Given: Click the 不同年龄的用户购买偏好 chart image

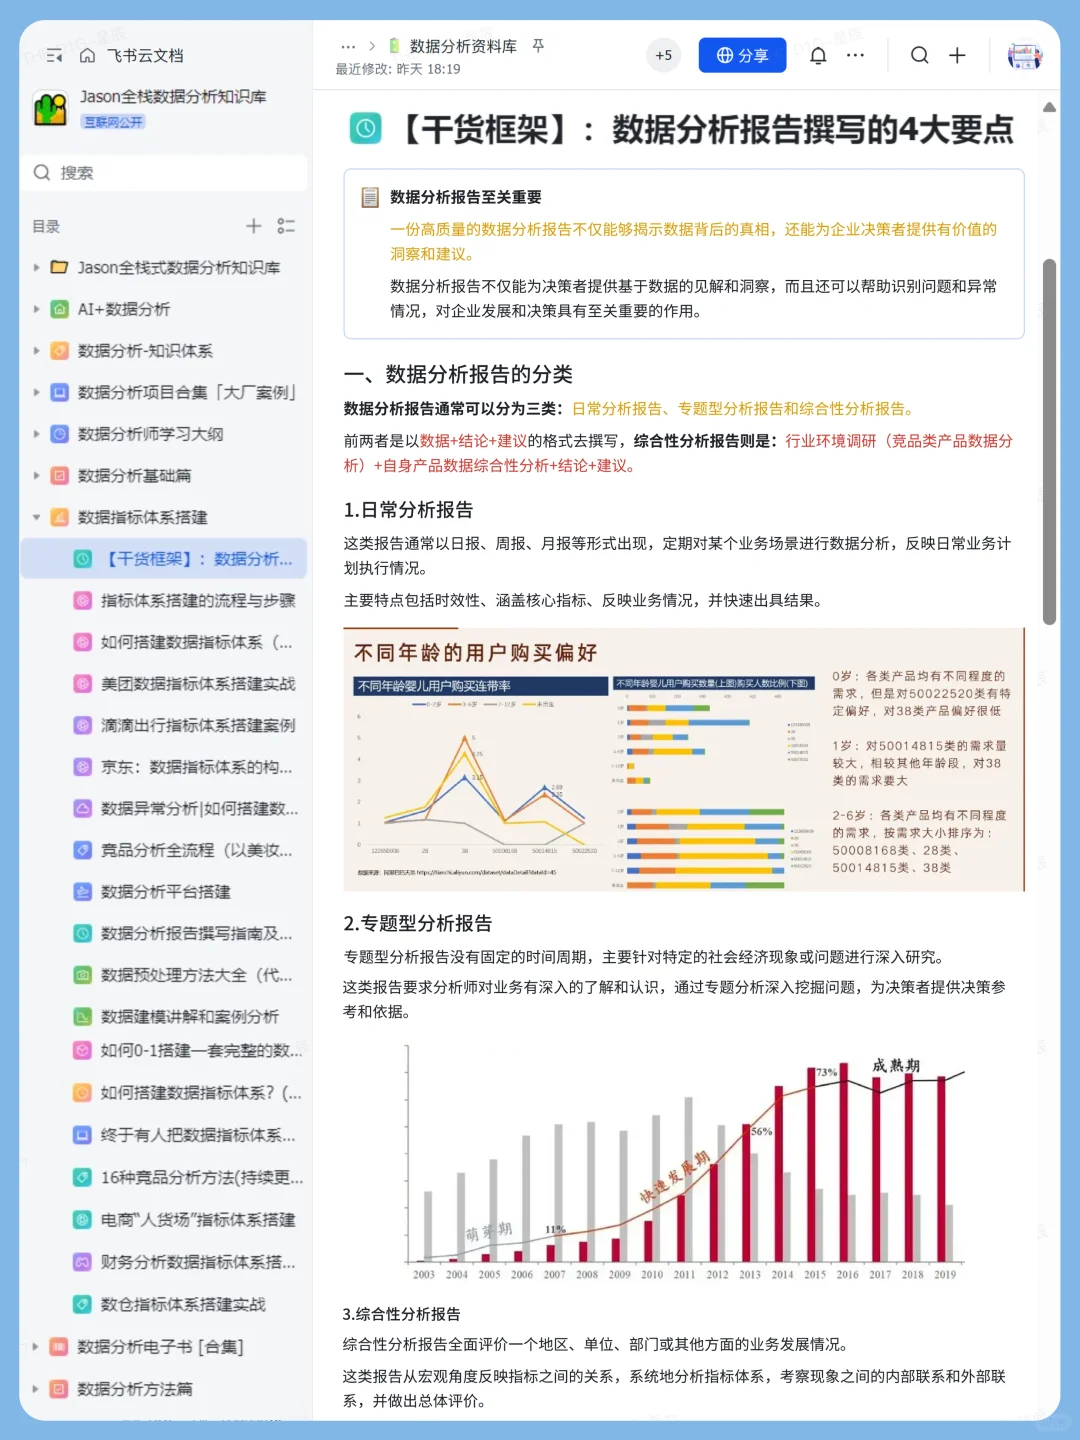Looking at the screenshot, I should pyautogui.click(x=684, y=760).
